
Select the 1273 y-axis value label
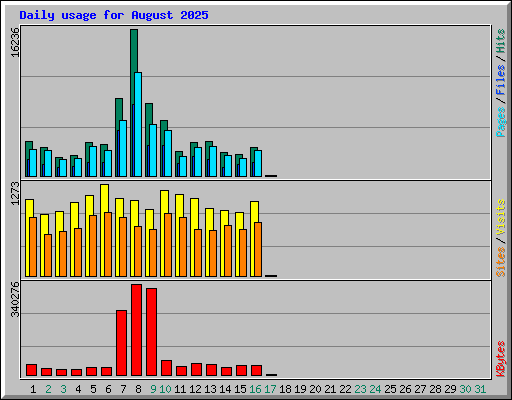(x=15, y=193)
